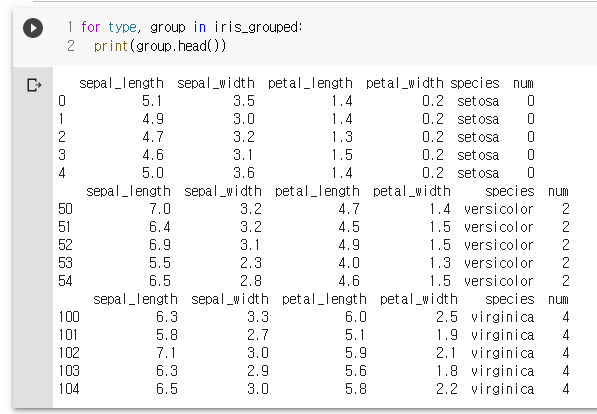
Task: Click code line 'print(group.head())'
Action: (160, 46)
